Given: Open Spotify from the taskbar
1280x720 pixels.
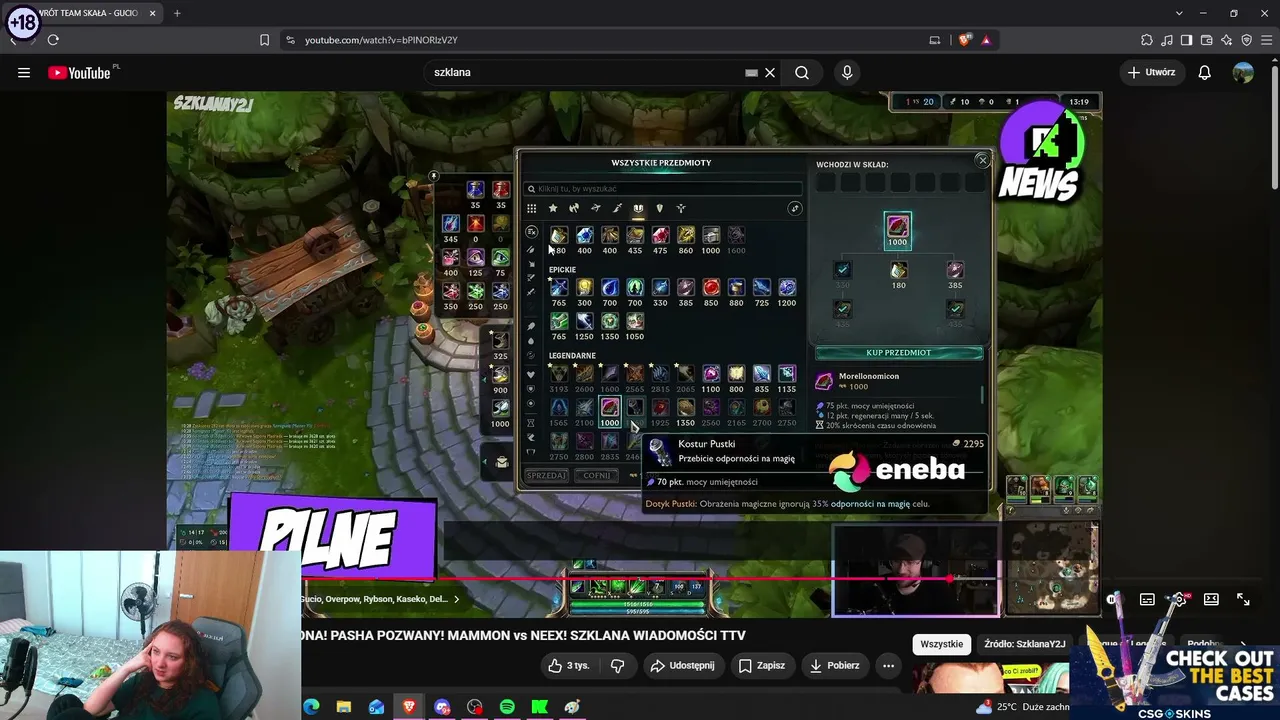Looking at the screenshot, I should pyautogui.click(x=507, y=707).
